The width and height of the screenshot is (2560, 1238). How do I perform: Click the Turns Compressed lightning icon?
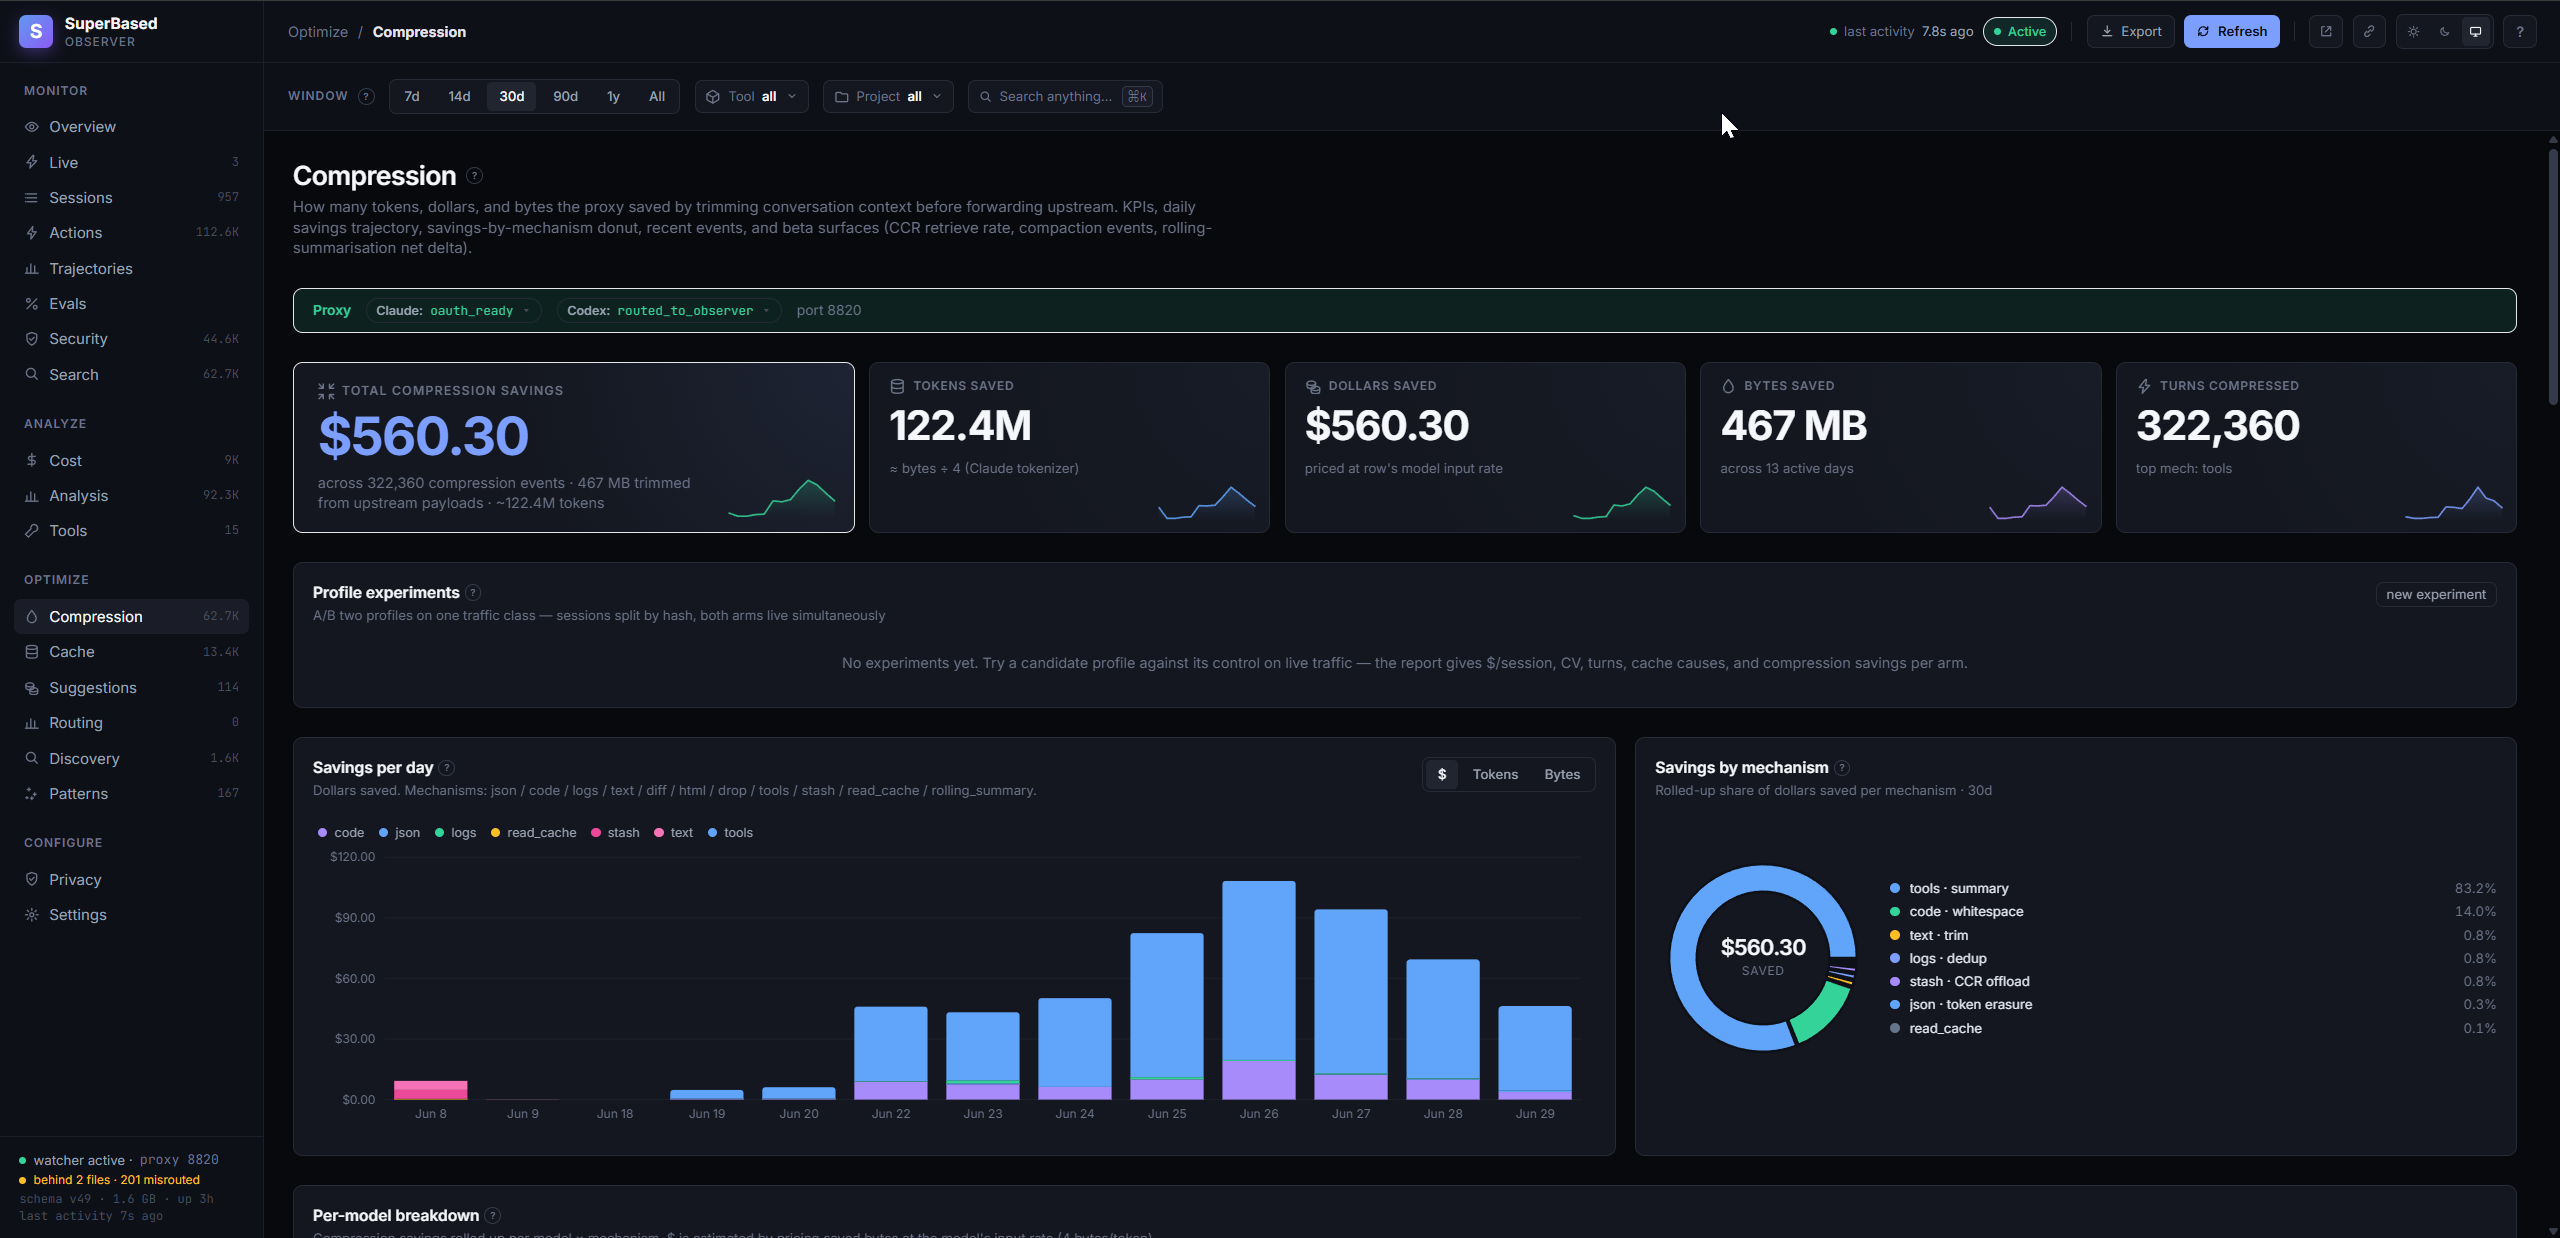tap(2144, 386)
